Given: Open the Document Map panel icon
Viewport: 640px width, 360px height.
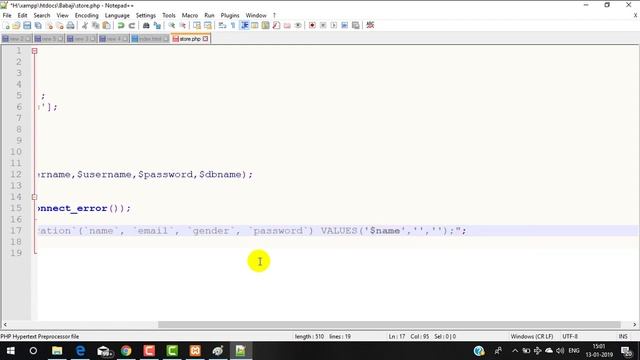Looking at the screenshot, I should click(265, 25).
